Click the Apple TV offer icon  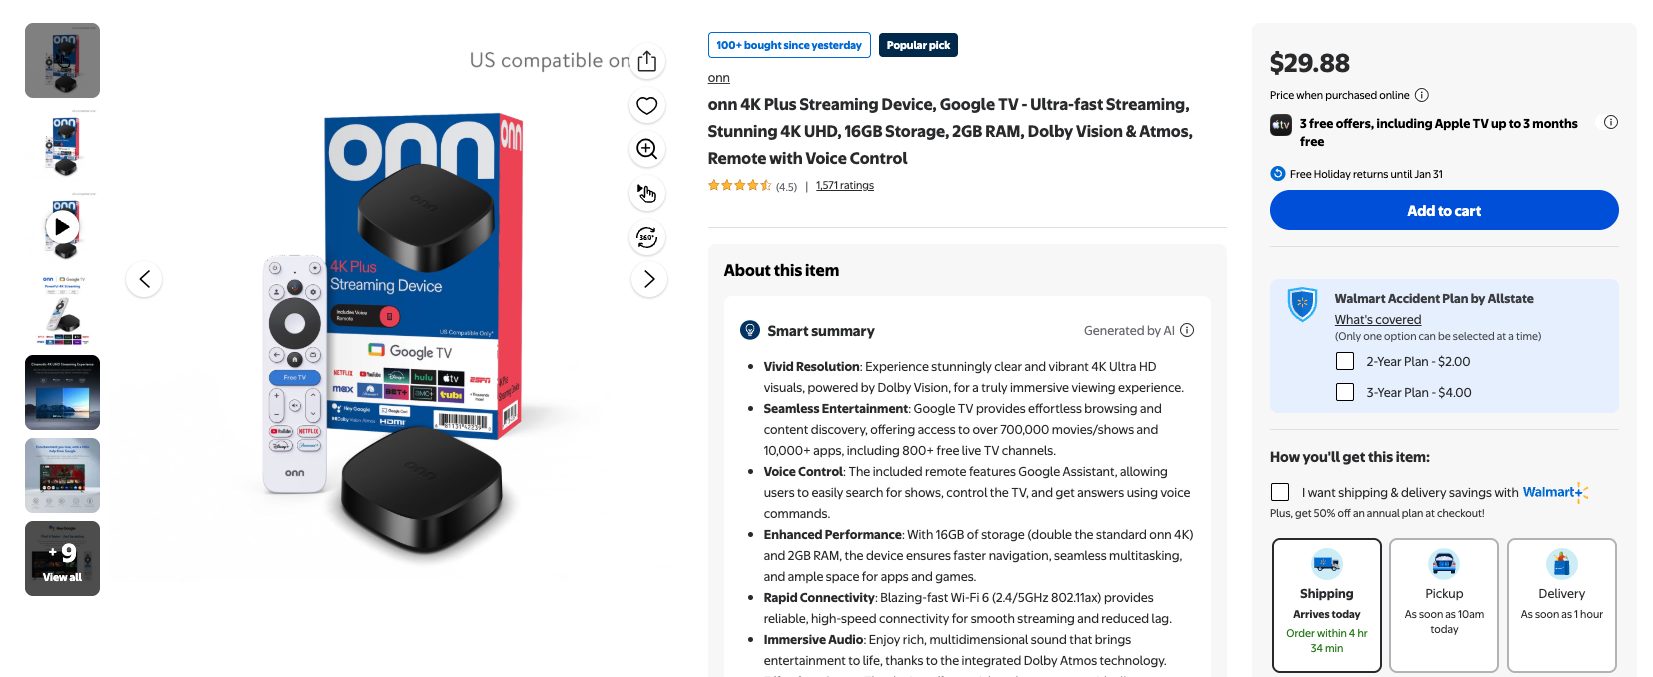(1280, 124)
